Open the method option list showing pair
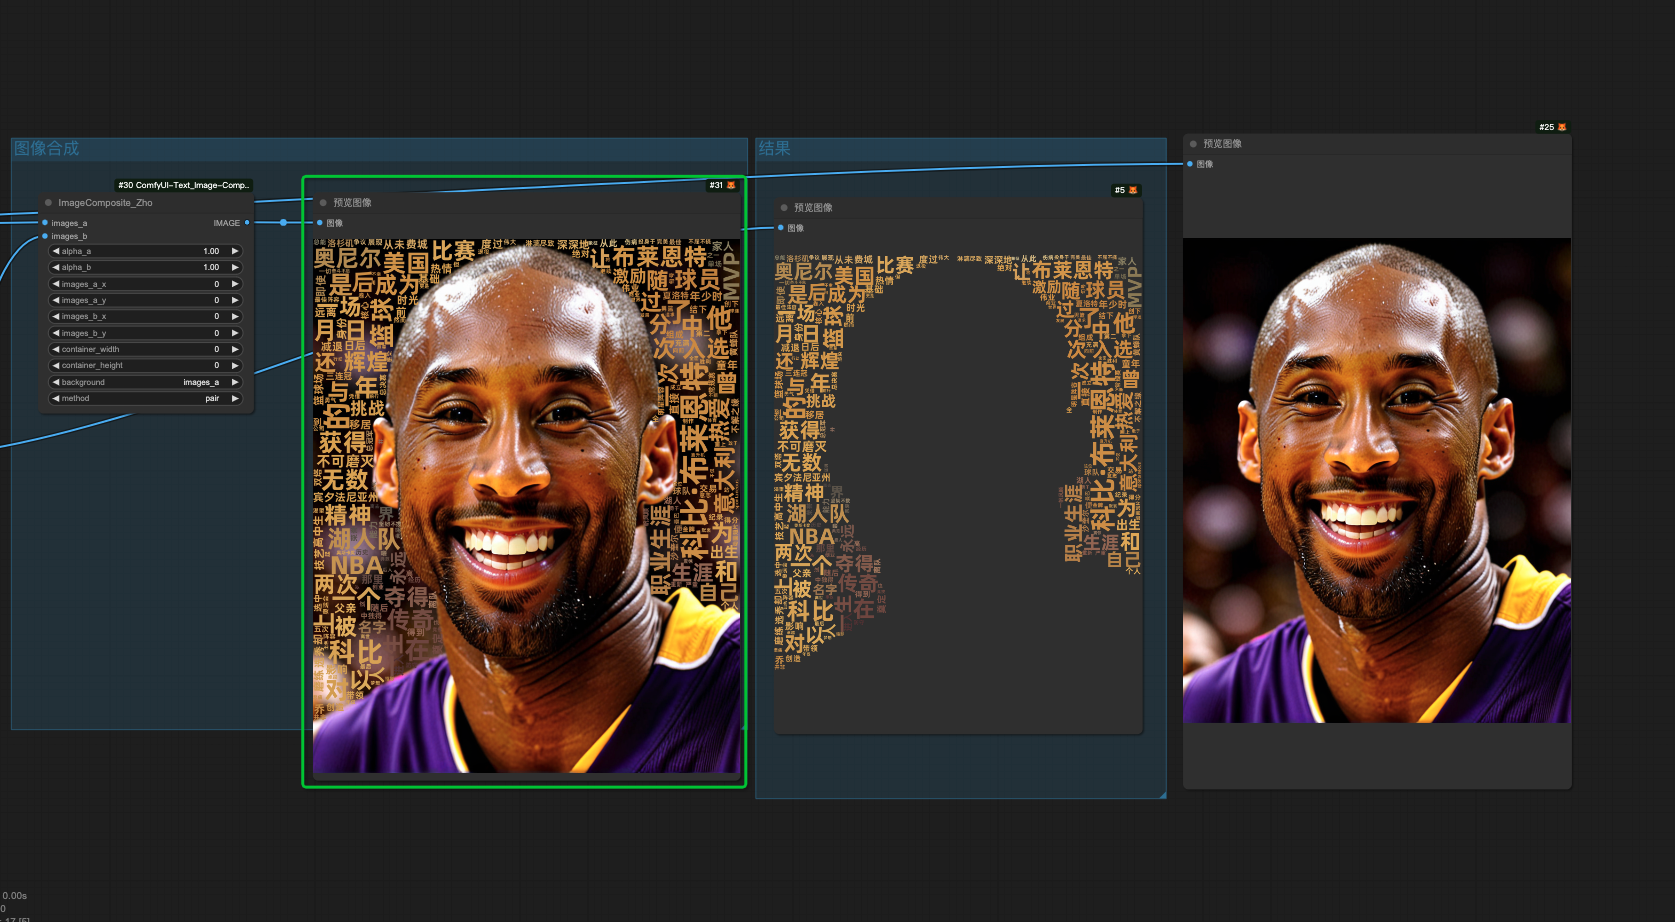Viewport: 1675px width, 922px height. [x=146, y=398]
